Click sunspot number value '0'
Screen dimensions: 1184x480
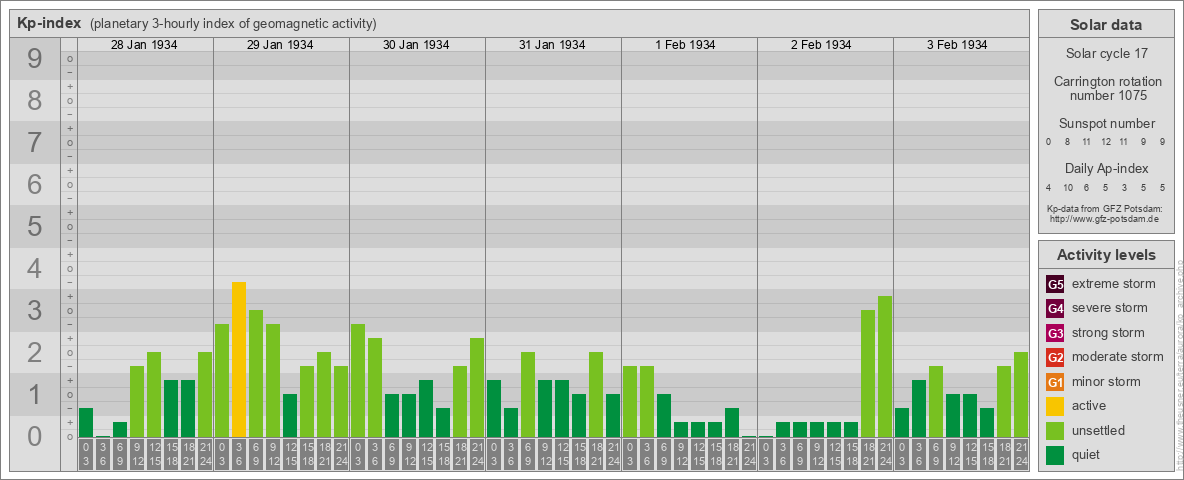click(x=1048, y=141)
